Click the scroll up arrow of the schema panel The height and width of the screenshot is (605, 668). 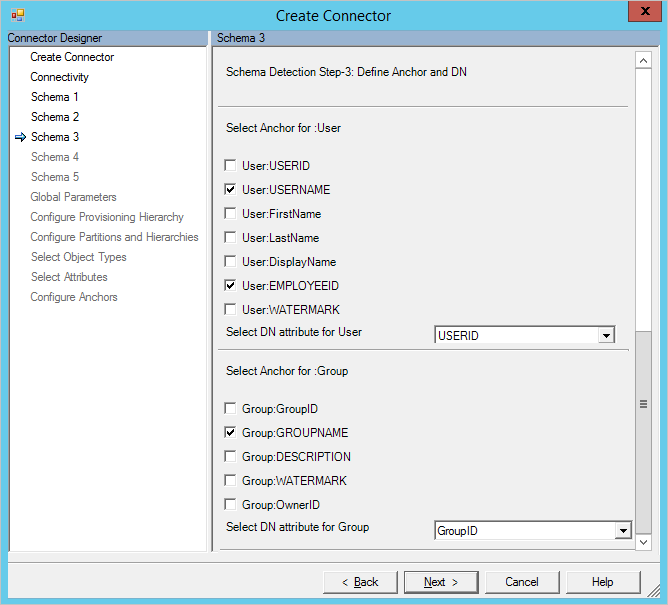pos(643,60)
